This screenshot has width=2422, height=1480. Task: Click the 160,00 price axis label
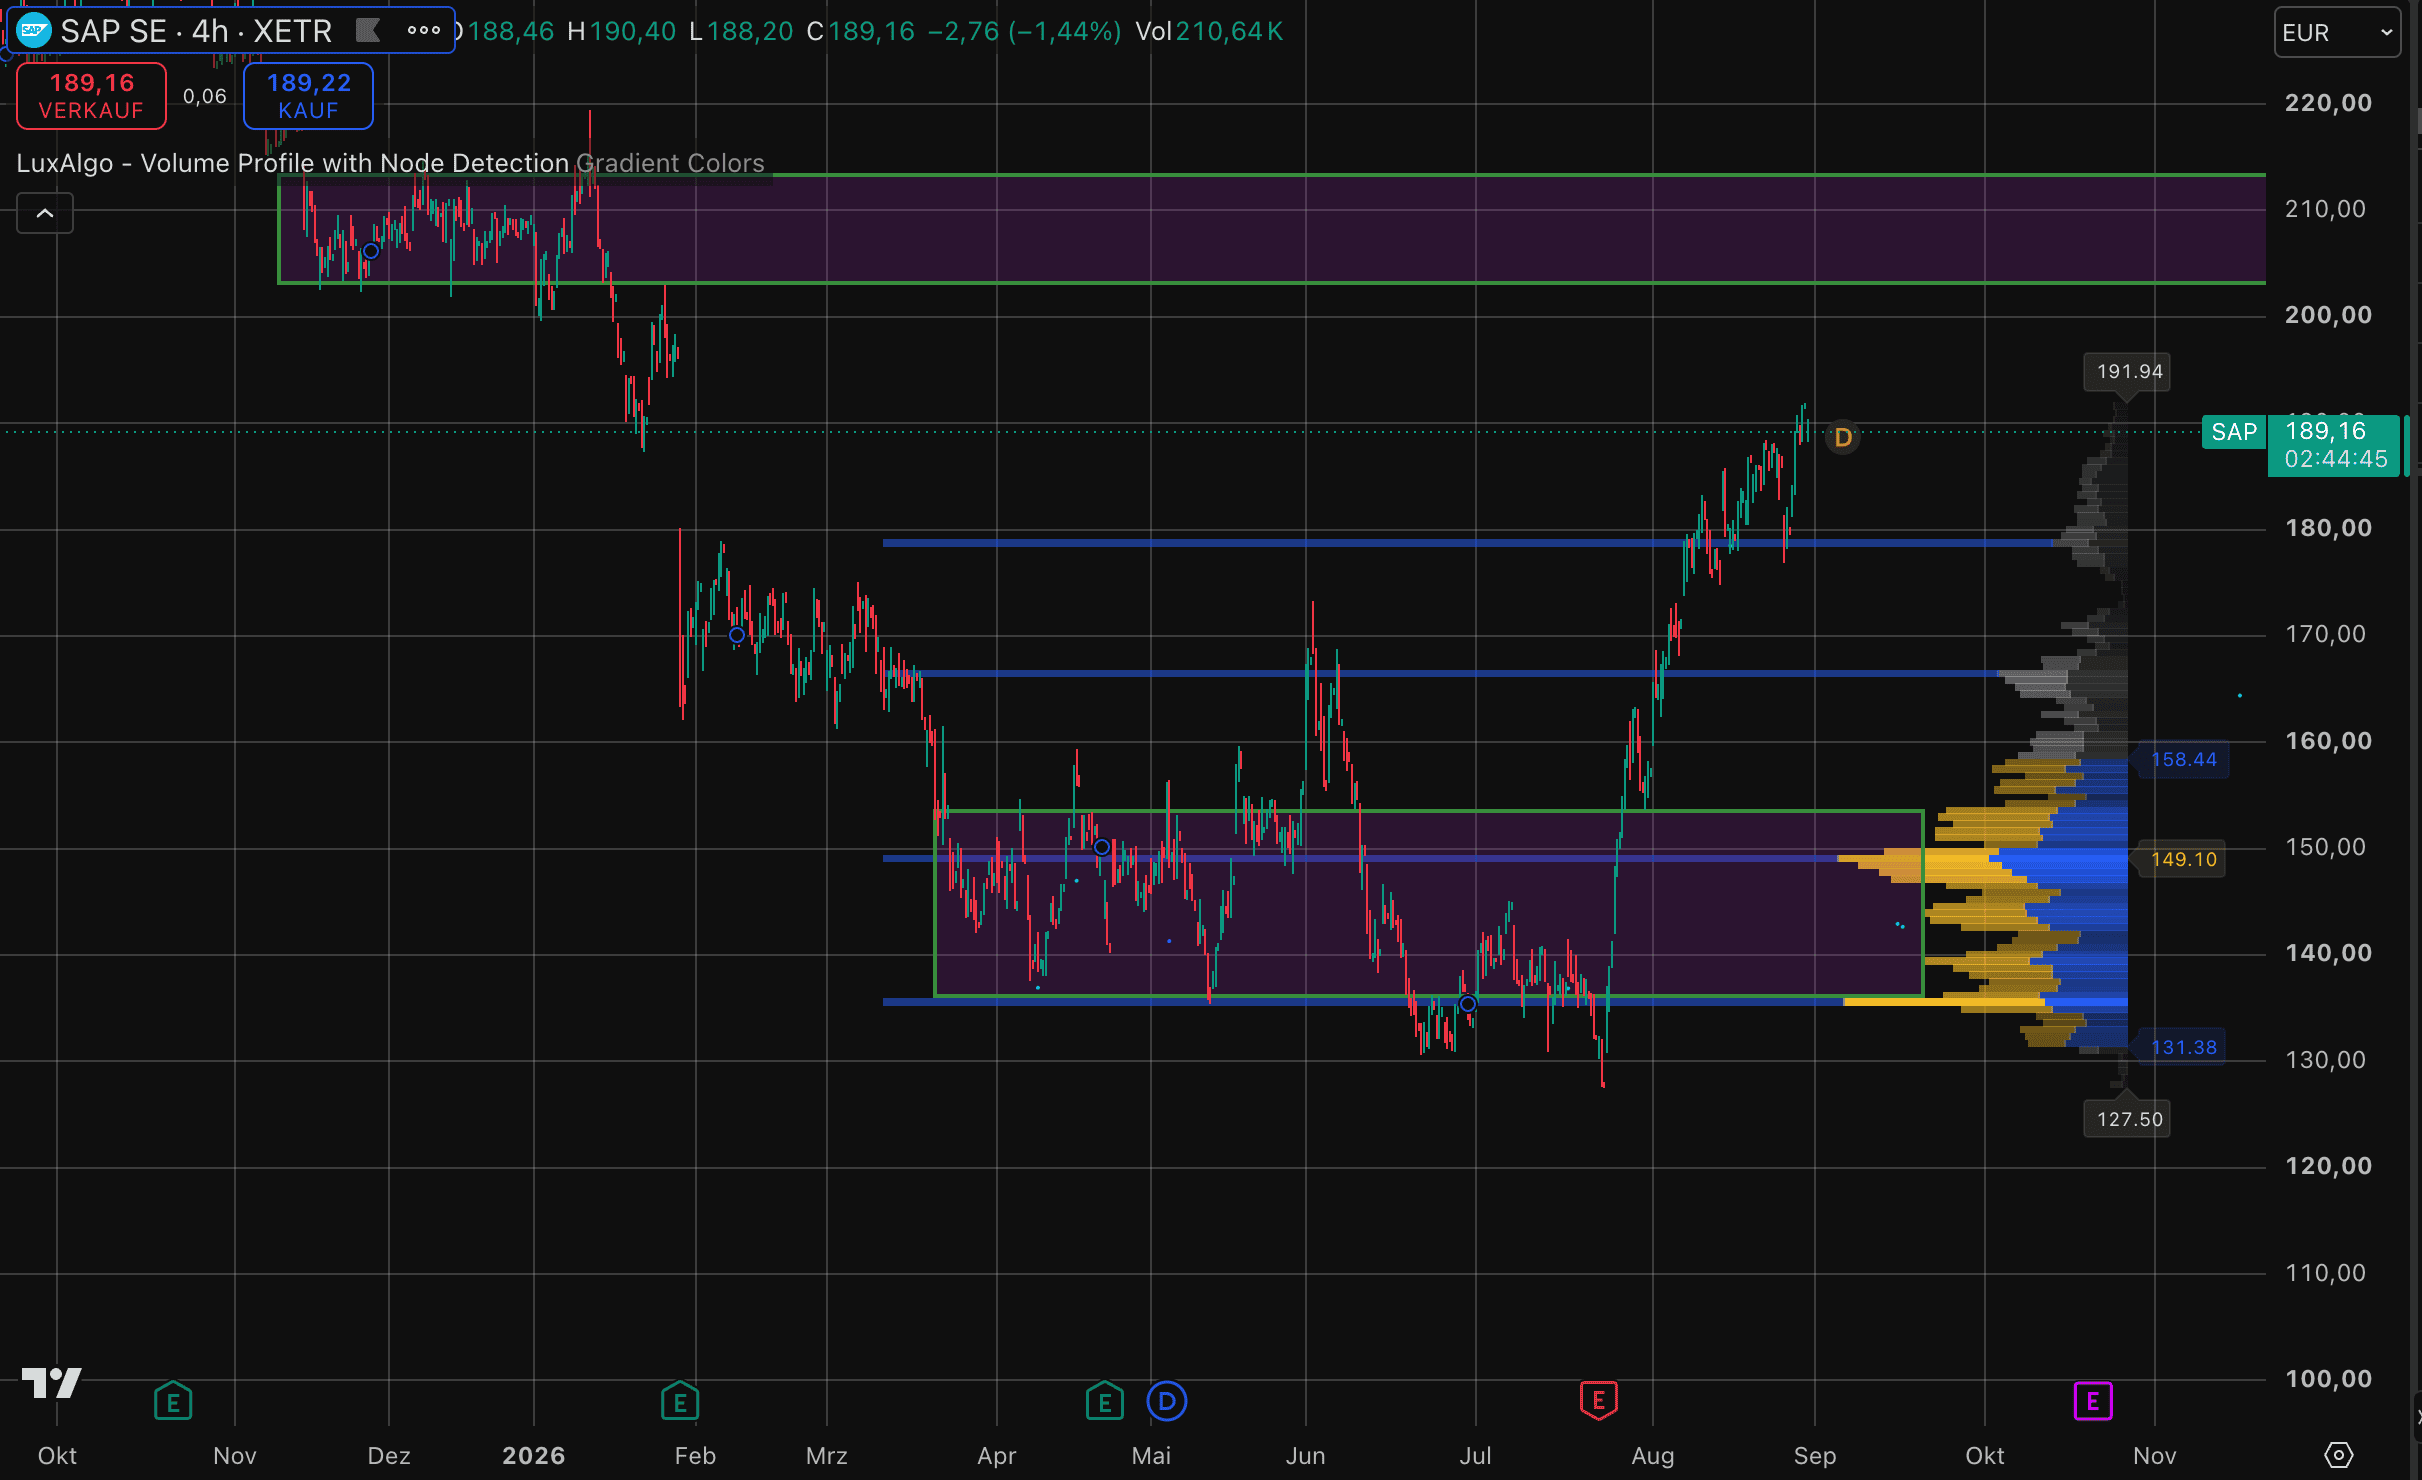coord(2328,741)
